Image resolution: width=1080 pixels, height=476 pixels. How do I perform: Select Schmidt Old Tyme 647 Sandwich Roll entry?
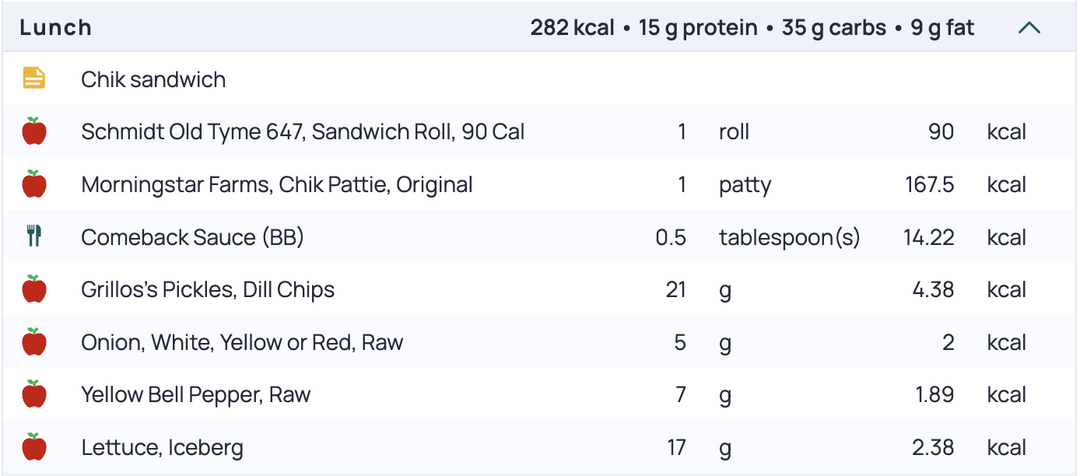(x=540, y=131)
